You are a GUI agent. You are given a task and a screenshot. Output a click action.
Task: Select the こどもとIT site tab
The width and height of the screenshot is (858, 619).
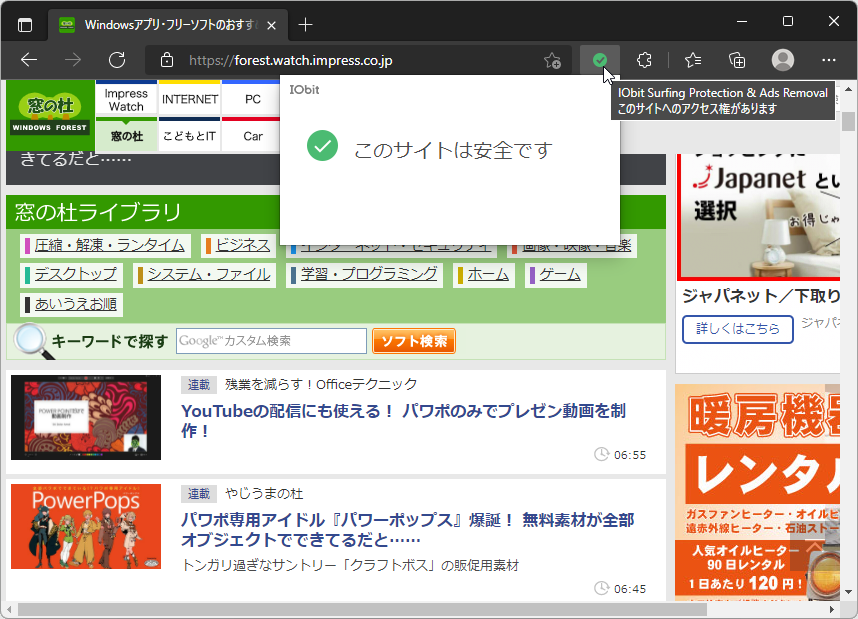click(189, 134)
